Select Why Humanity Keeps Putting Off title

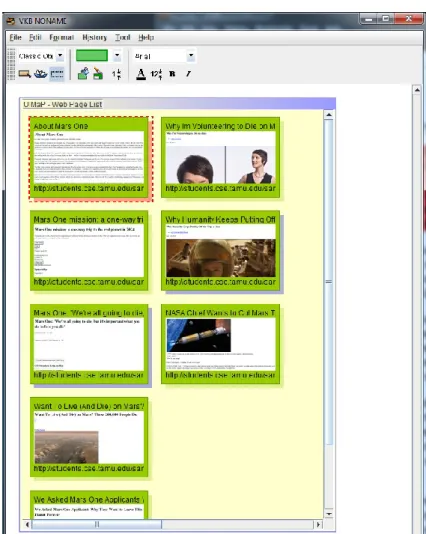220,220
